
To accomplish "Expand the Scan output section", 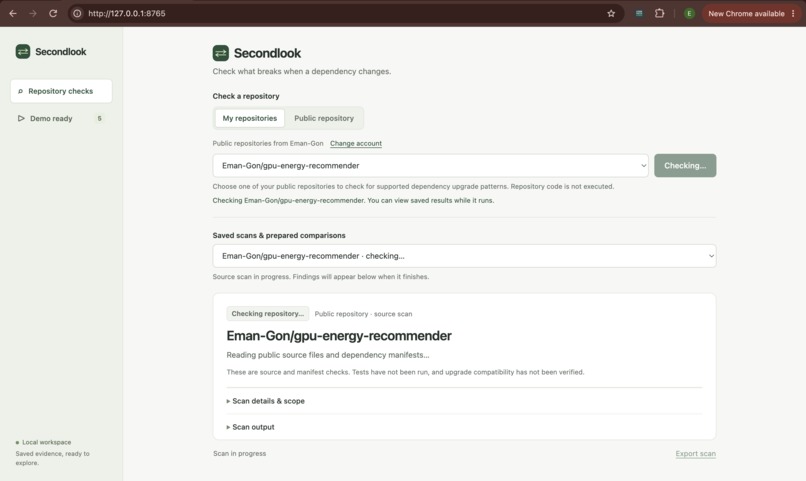I will (x=251, y=427).
